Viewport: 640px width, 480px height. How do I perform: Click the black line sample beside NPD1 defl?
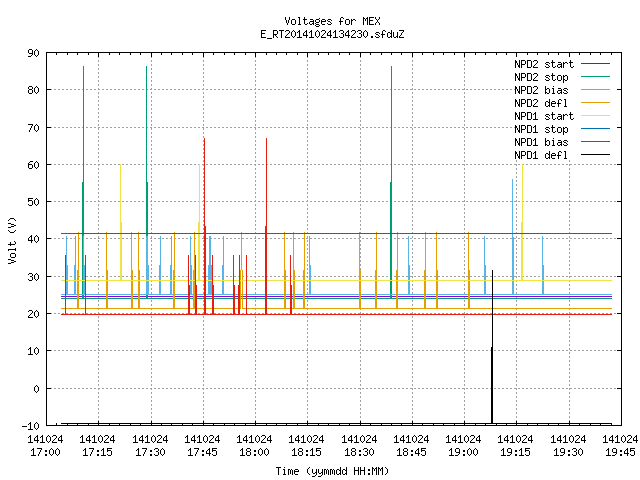(596, 155)
